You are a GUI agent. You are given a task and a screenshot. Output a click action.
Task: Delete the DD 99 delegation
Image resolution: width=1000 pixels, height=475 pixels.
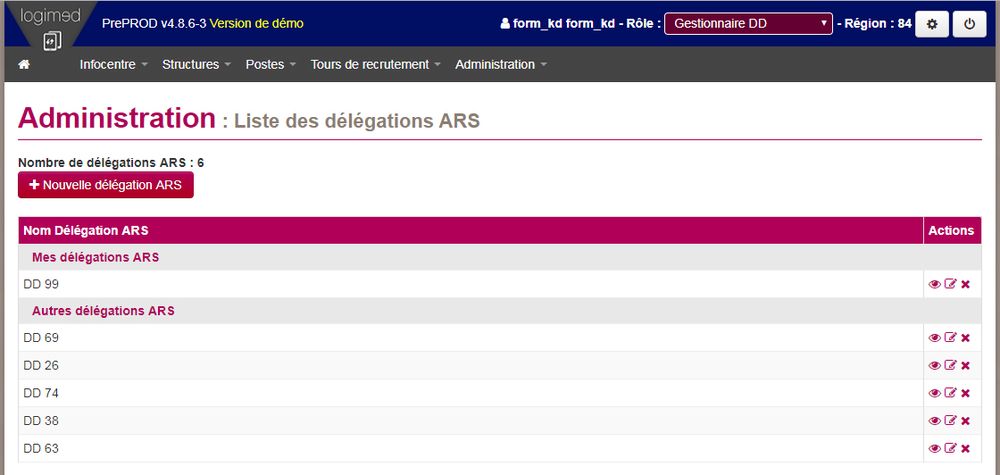[965, 284]
